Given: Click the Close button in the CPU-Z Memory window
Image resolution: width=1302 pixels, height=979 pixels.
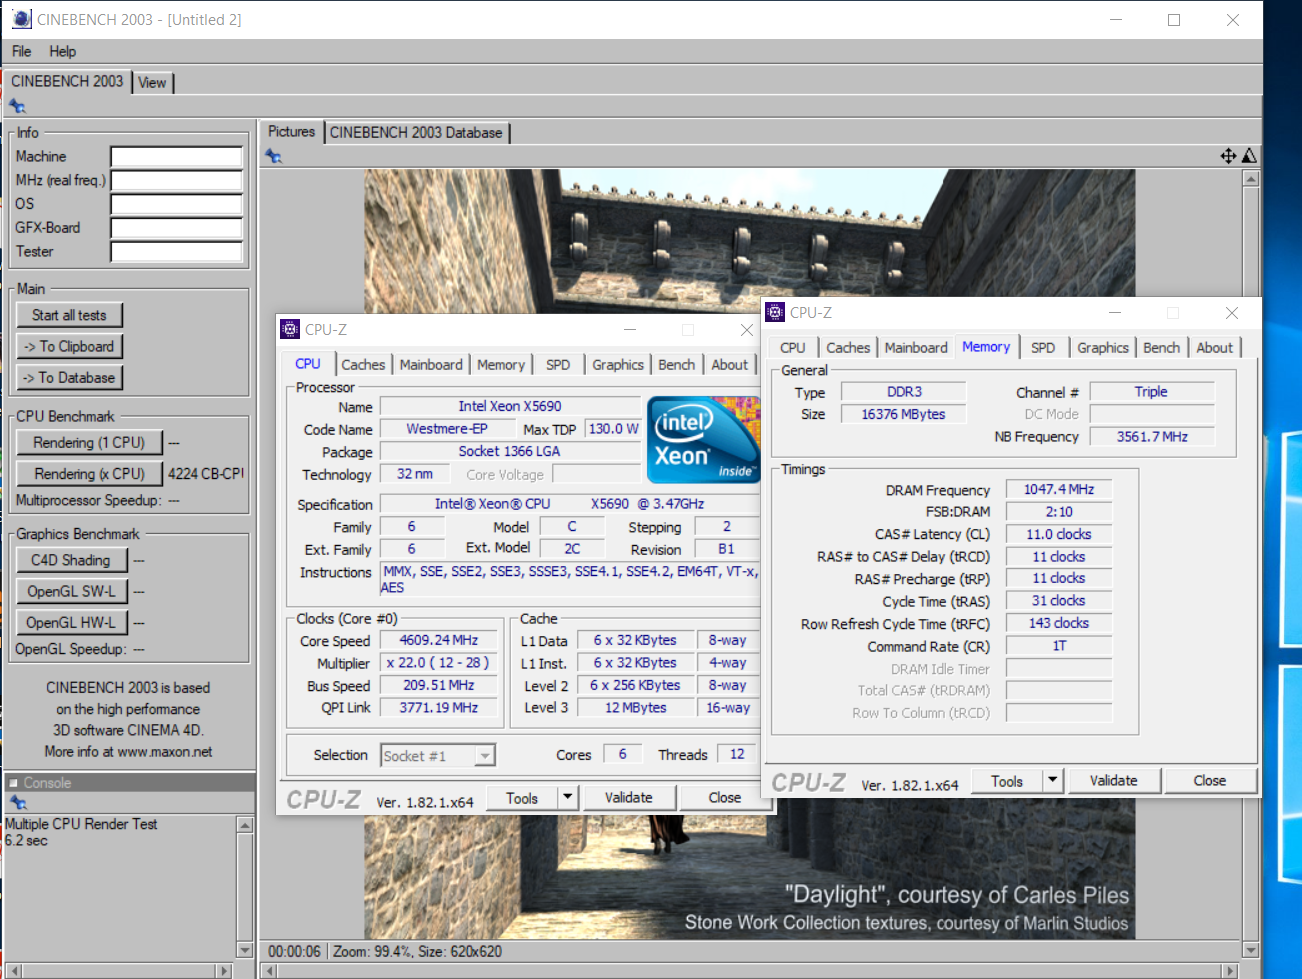Looking at the screenshot, I should 1210,781.
